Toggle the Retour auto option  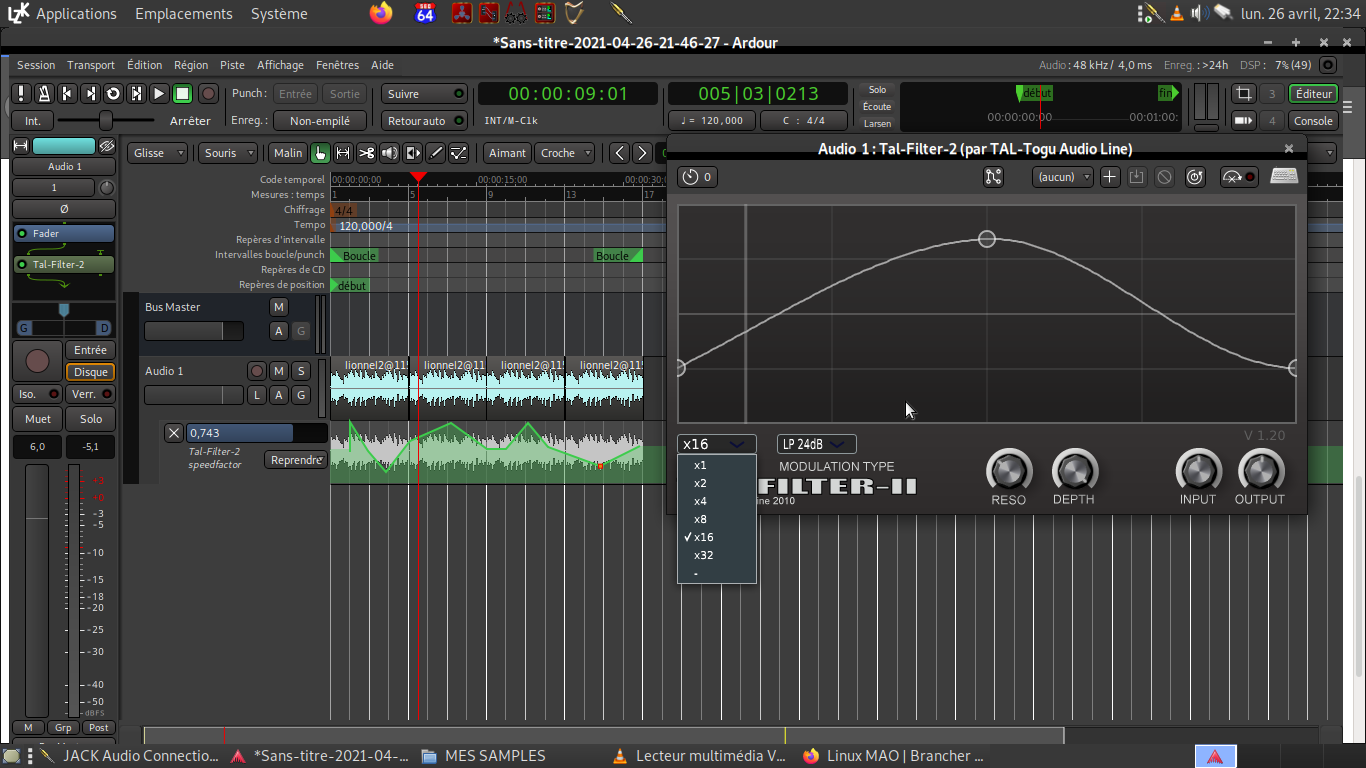tap(424, 121)
